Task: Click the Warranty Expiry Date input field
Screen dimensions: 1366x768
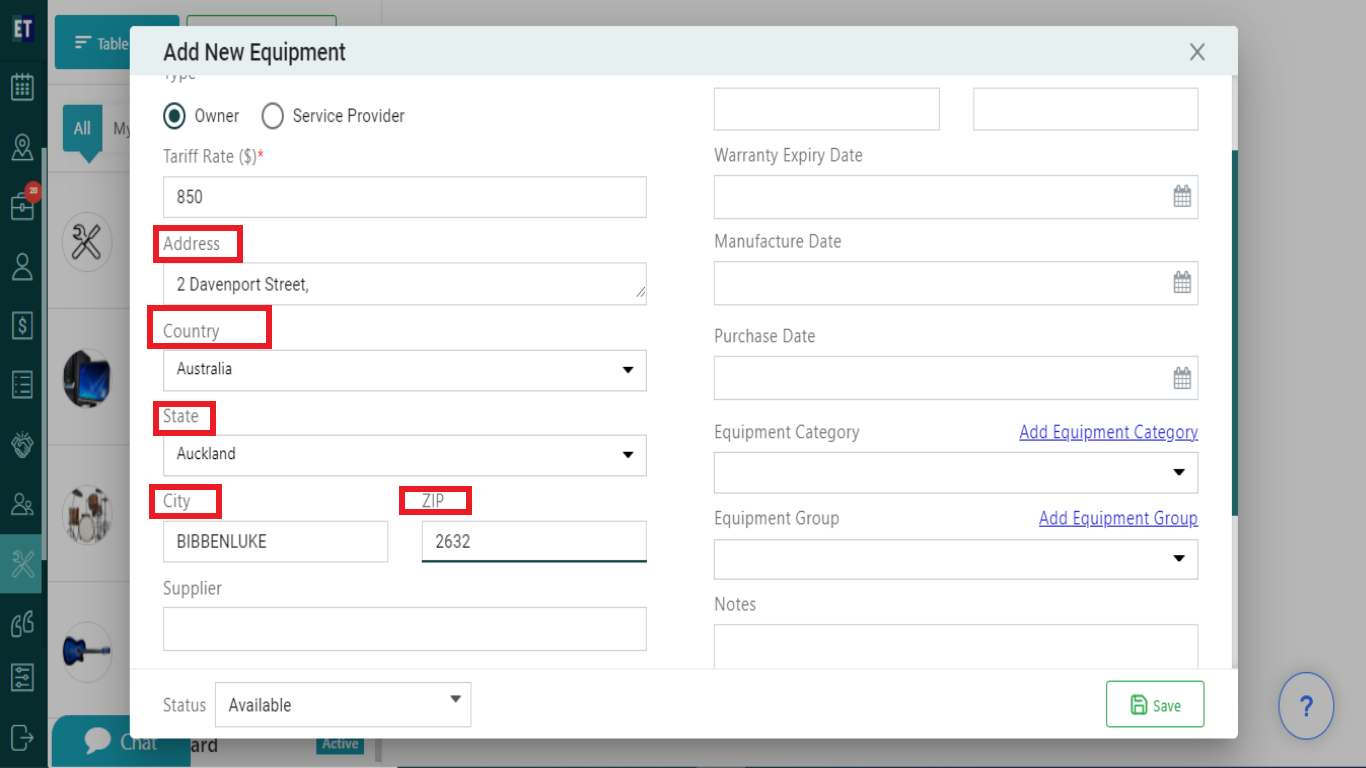Action: pyautogui.click(x=956, y=197)
